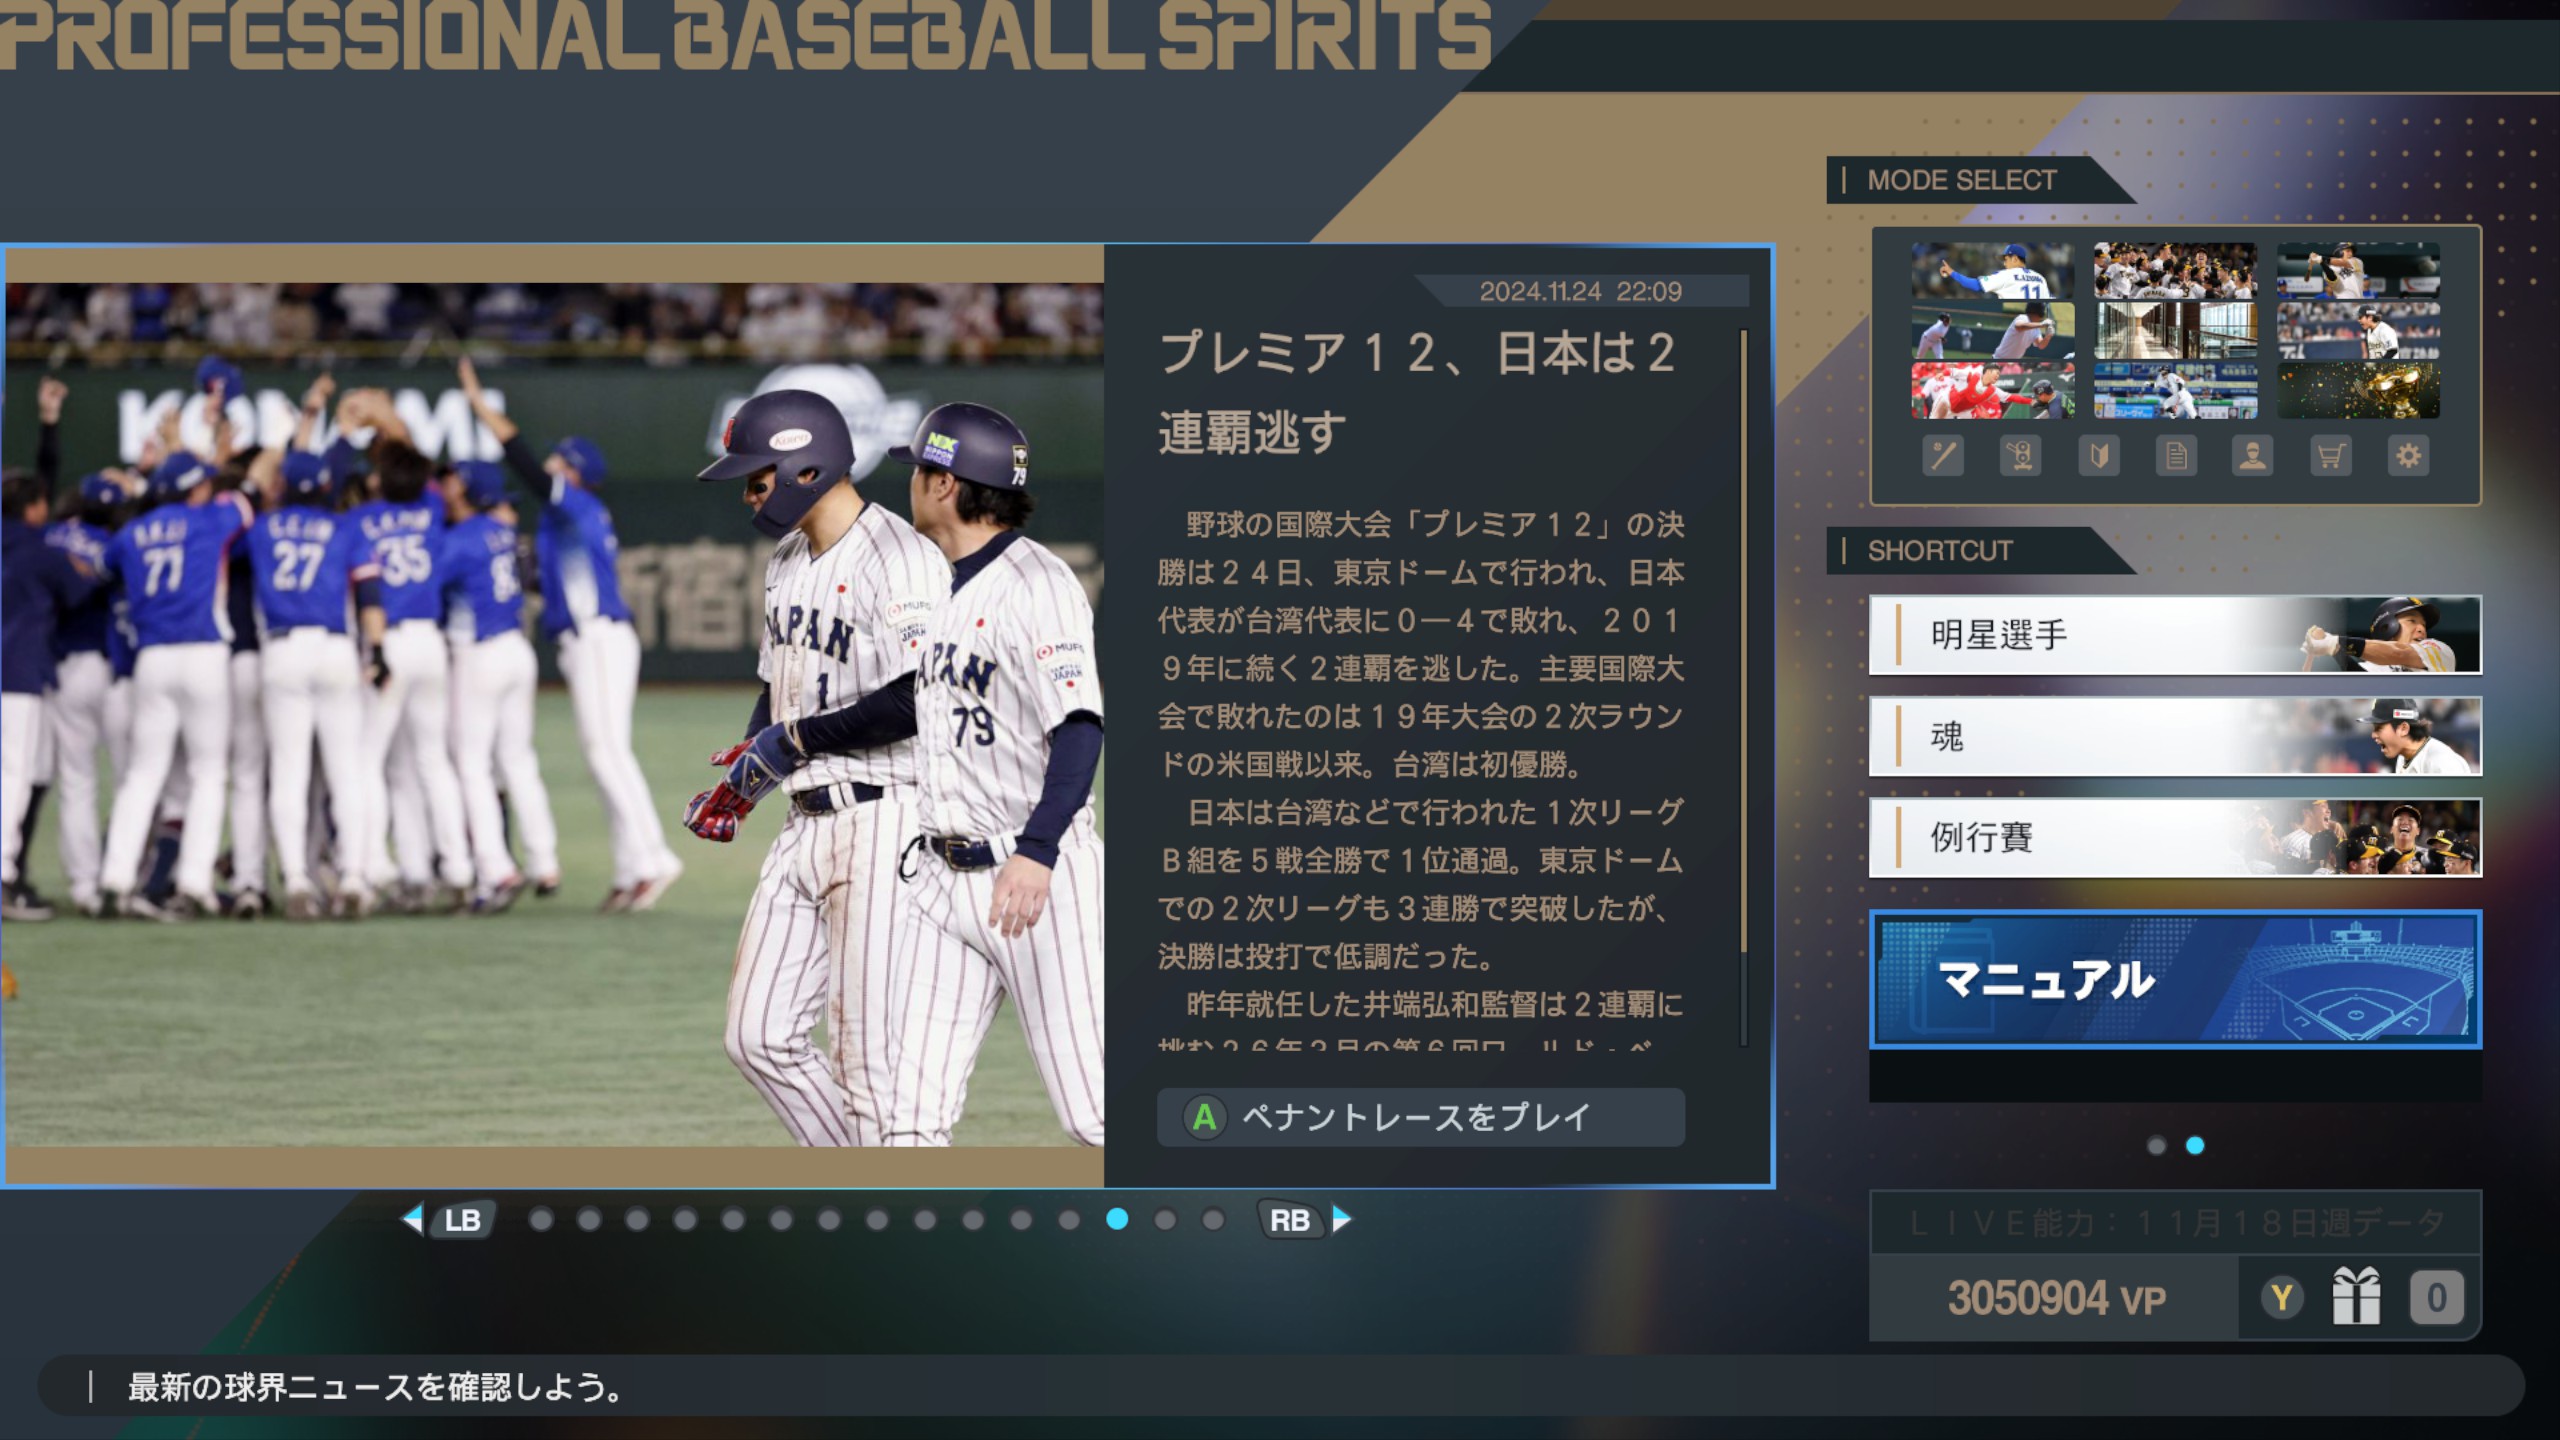Open the shopping cart shop icon
The image size is (2560, 1440).
pos(2330,457)
